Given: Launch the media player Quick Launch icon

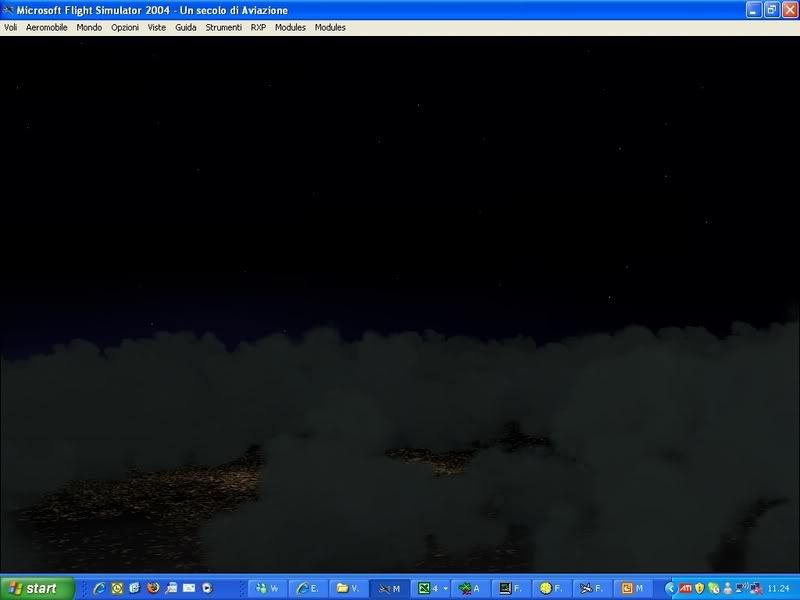Looking at the screenshot, I should coord(207,588).
